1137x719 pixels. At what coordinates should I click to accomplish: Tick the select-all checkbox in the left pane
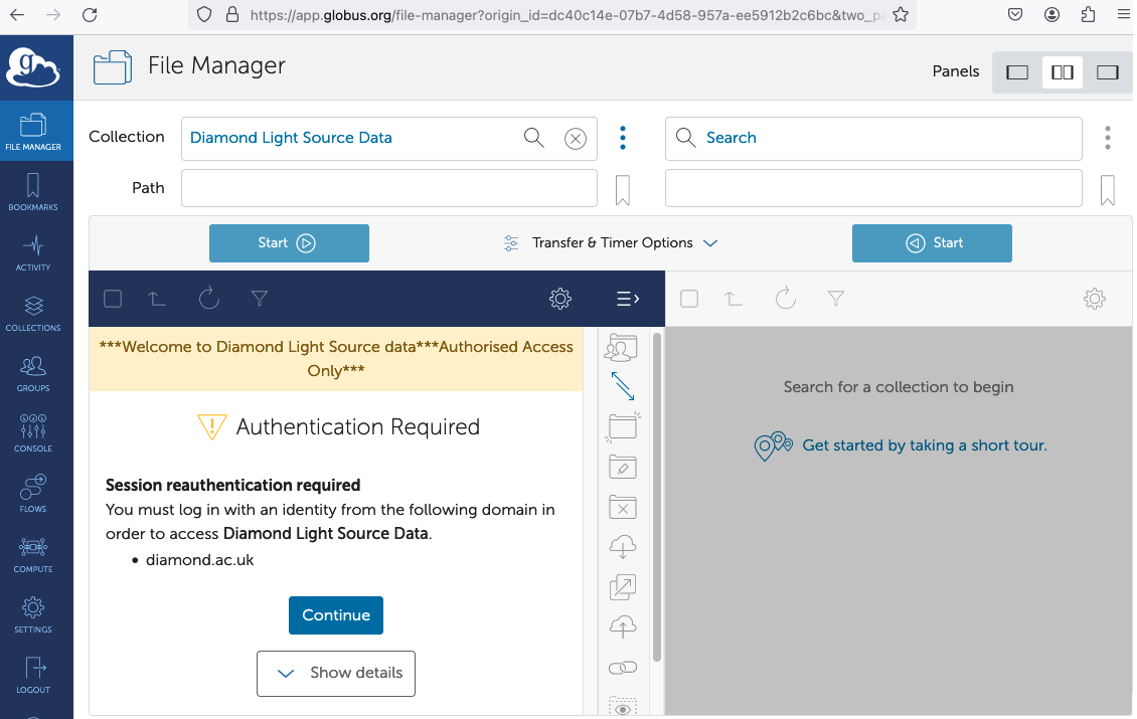click(x=112, y=299)
